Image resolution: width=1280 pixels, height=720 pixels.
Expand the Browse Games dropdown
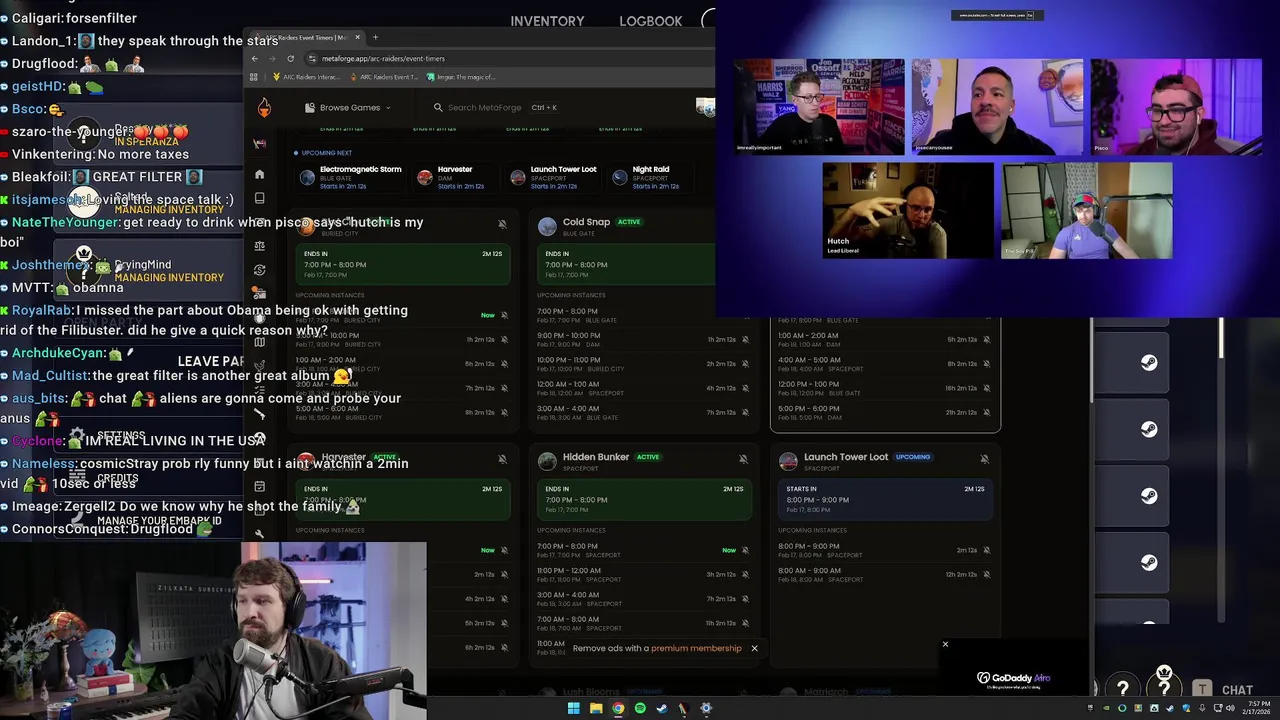pos(347,107)
